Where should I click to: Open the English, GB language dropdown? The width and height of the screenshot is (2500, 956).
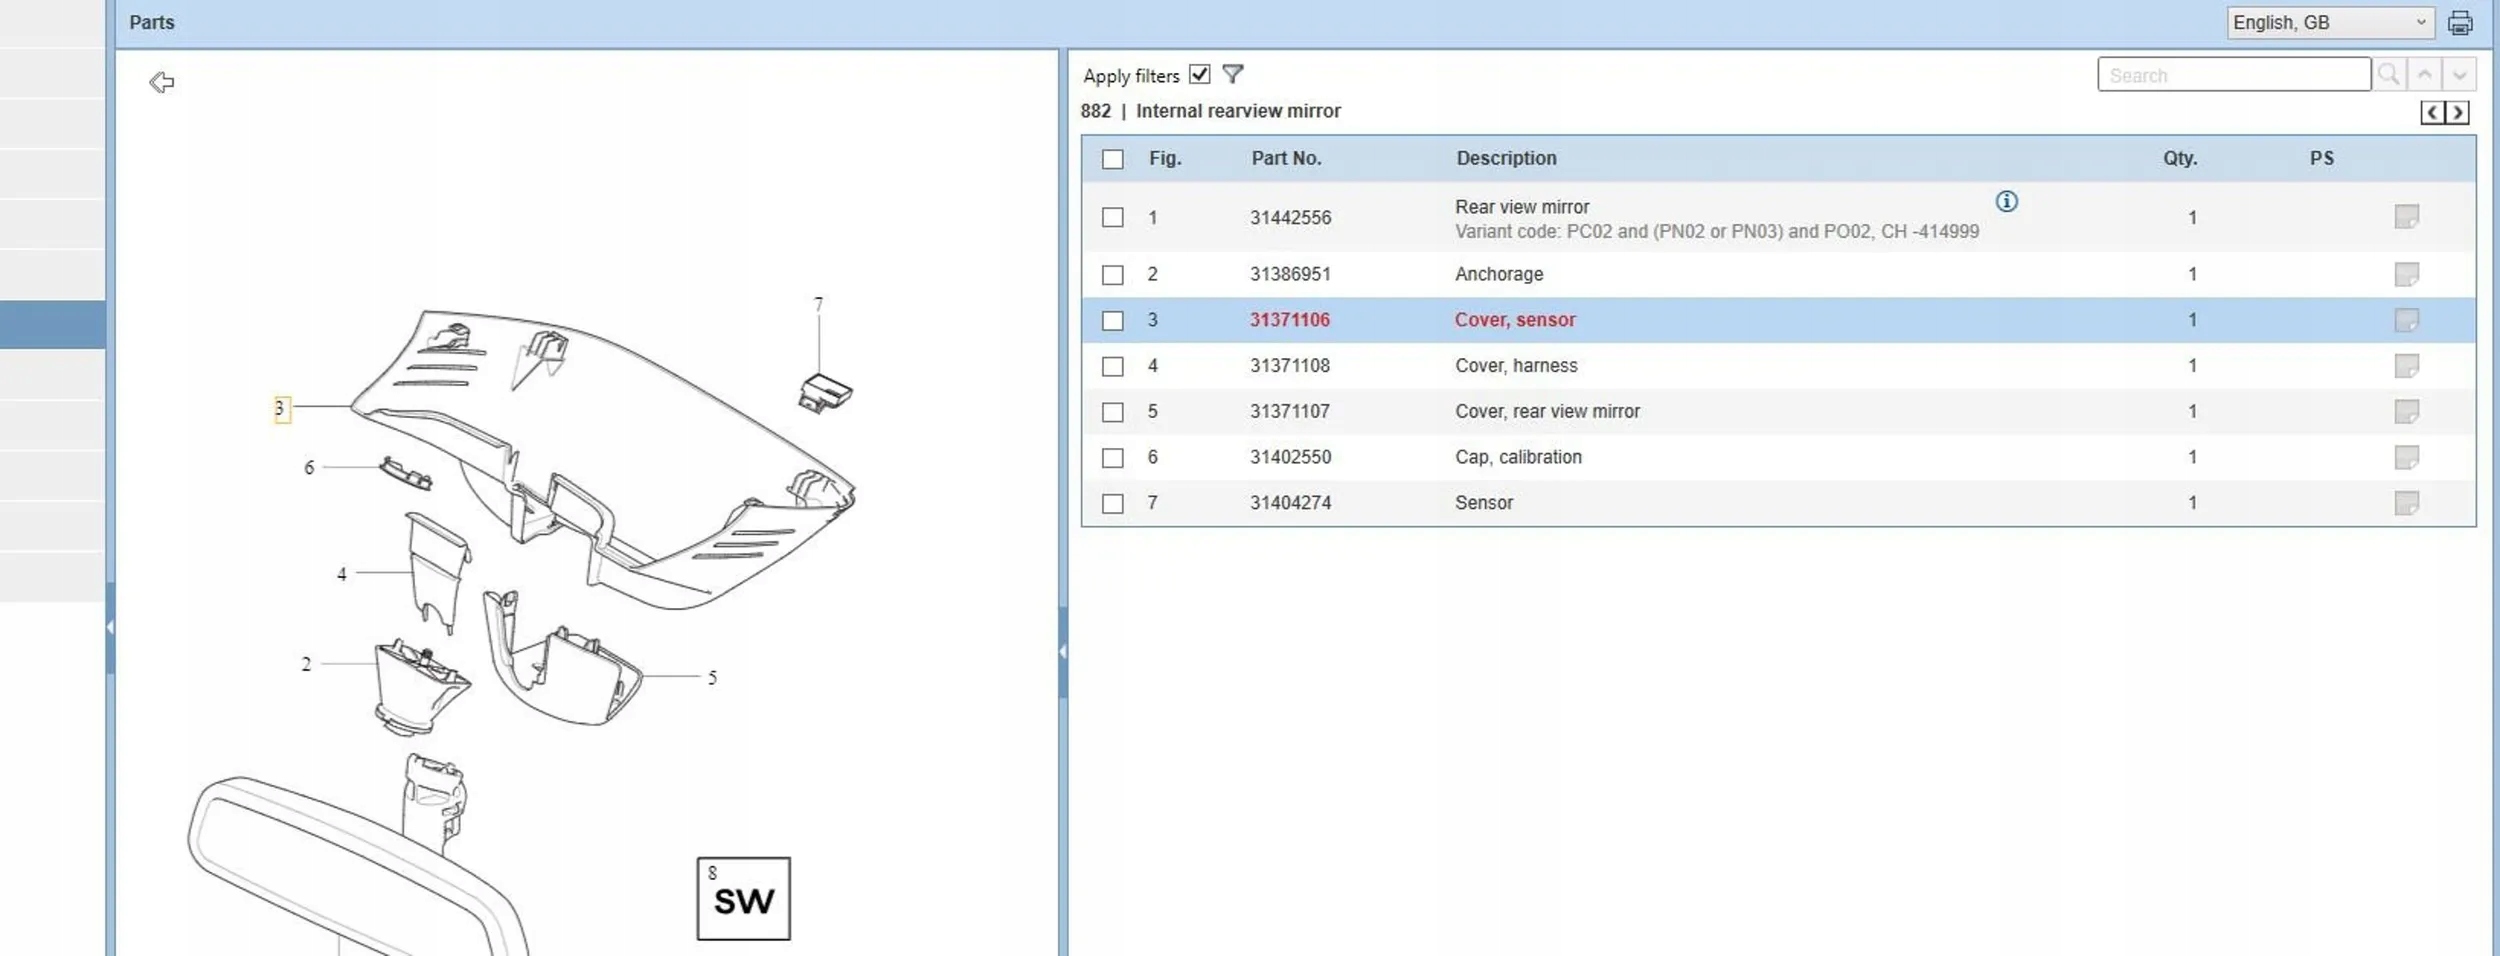click(2330, 22)
